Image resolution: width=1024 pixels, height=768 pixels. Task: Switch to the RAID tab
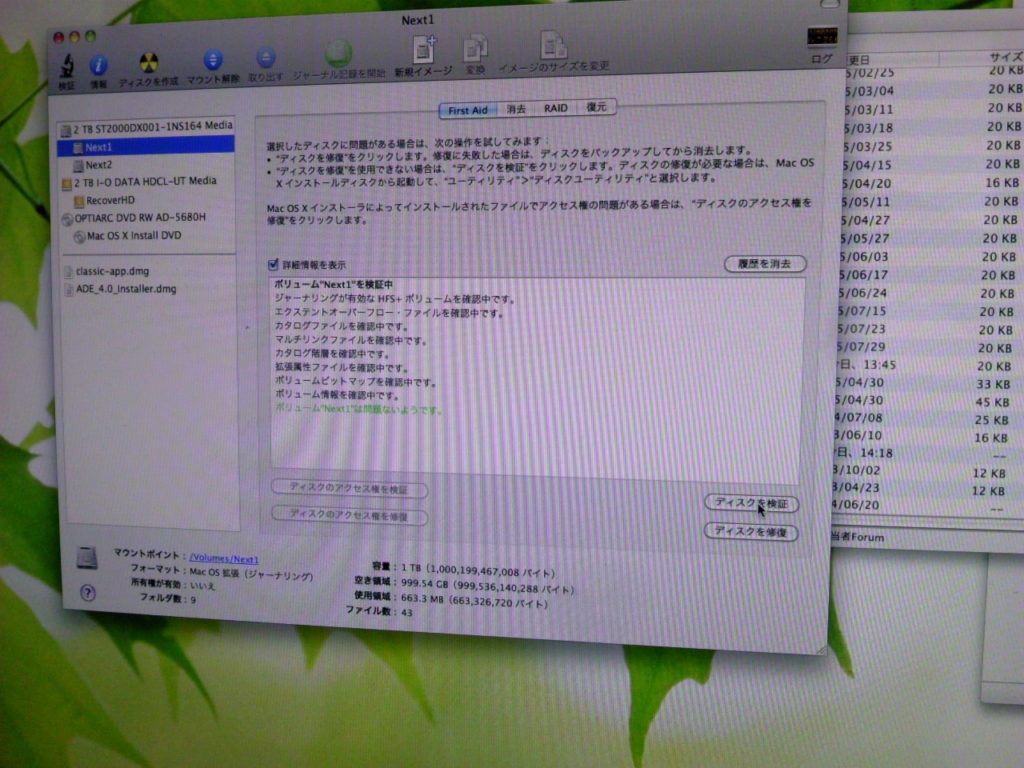coord(556,108)
